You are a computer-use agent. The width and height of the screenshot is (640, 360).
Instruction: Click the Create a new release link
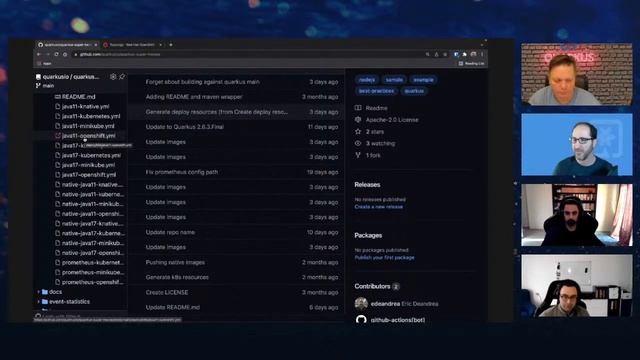[x=379, y=207]
